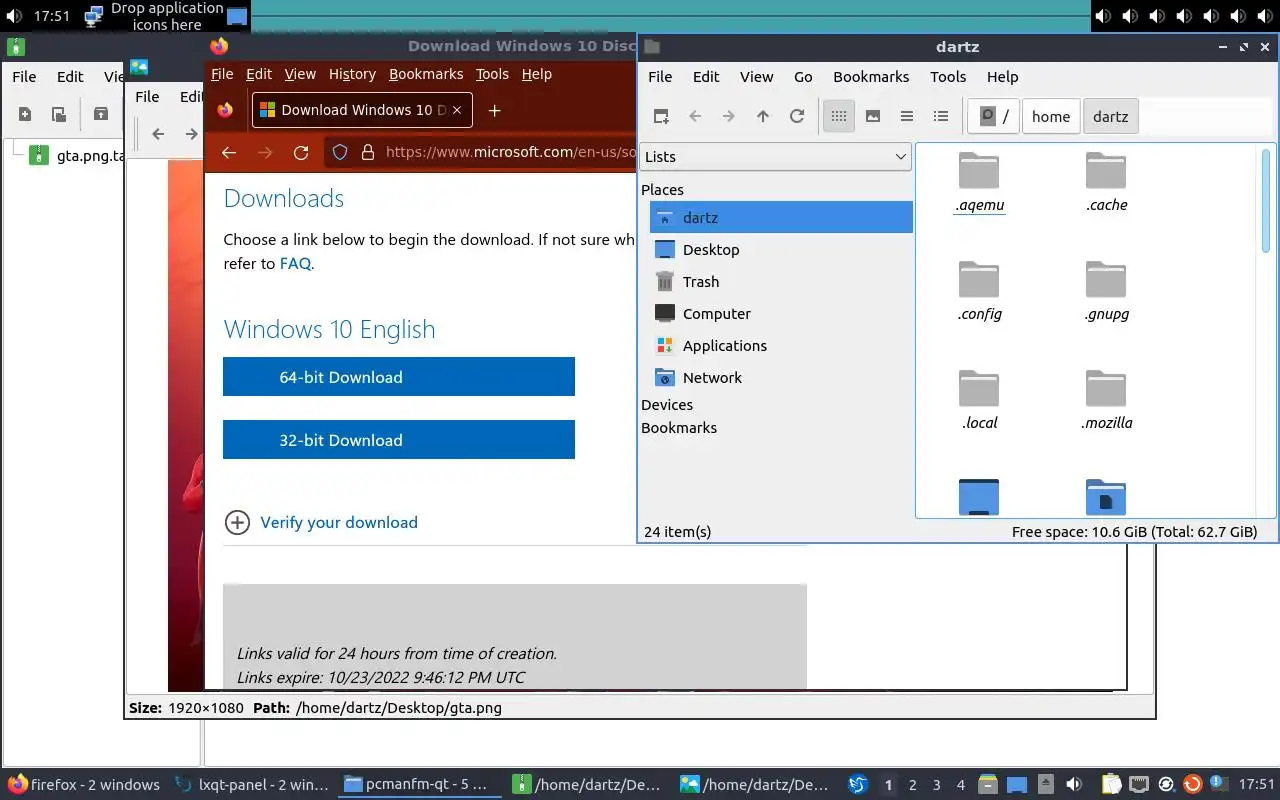Switch to desktop 2 in pager
The height and width of the screenshot is (800, 1280).
tap(912, 785)
